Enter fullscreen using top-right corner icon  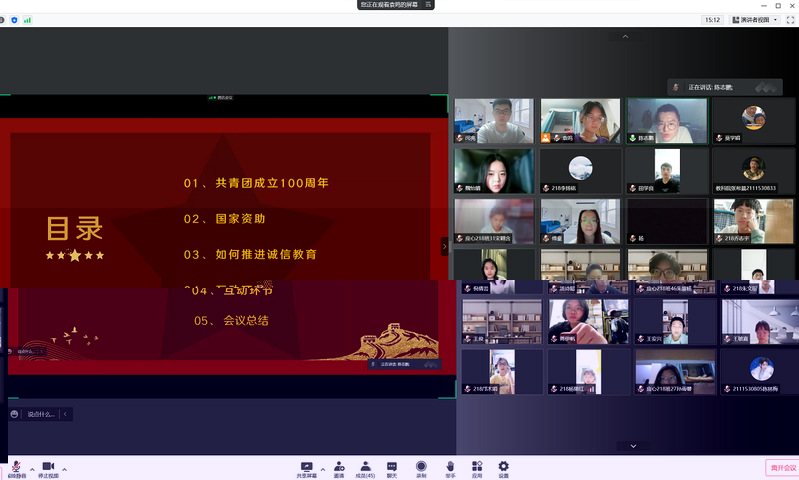coord(790,20)
